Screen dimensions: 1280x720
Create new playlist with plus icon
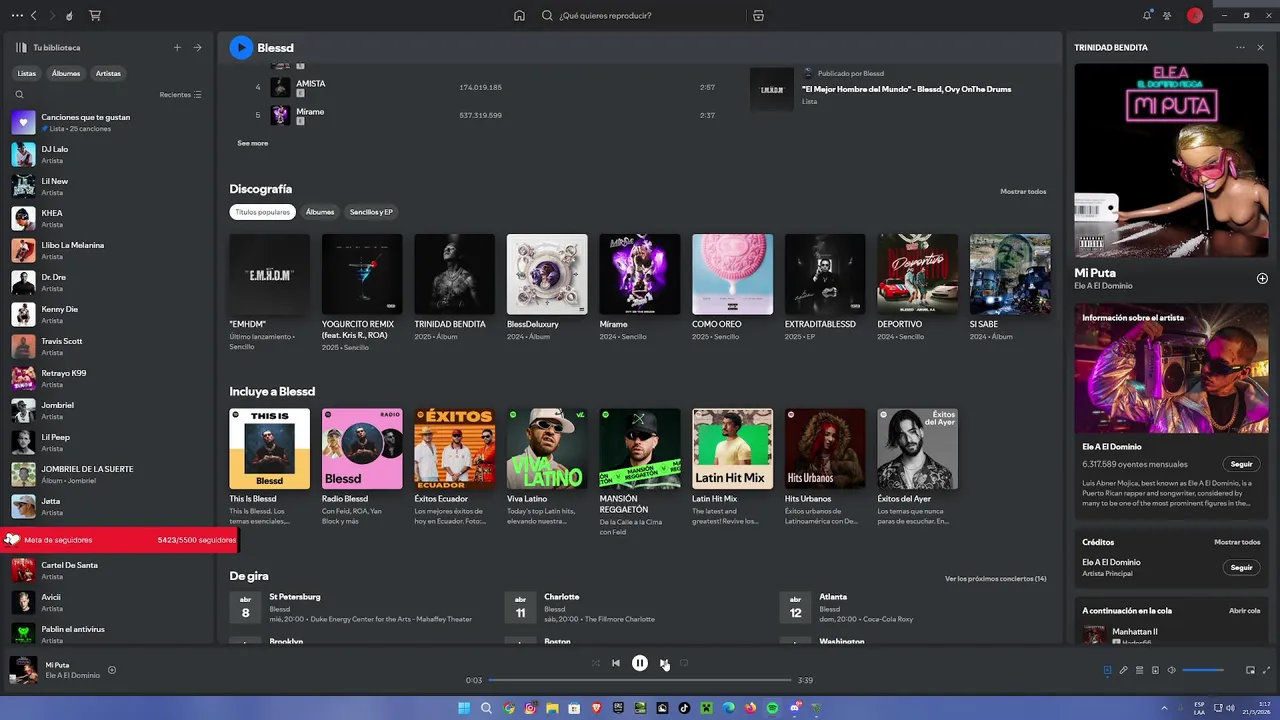coord(178,47)
